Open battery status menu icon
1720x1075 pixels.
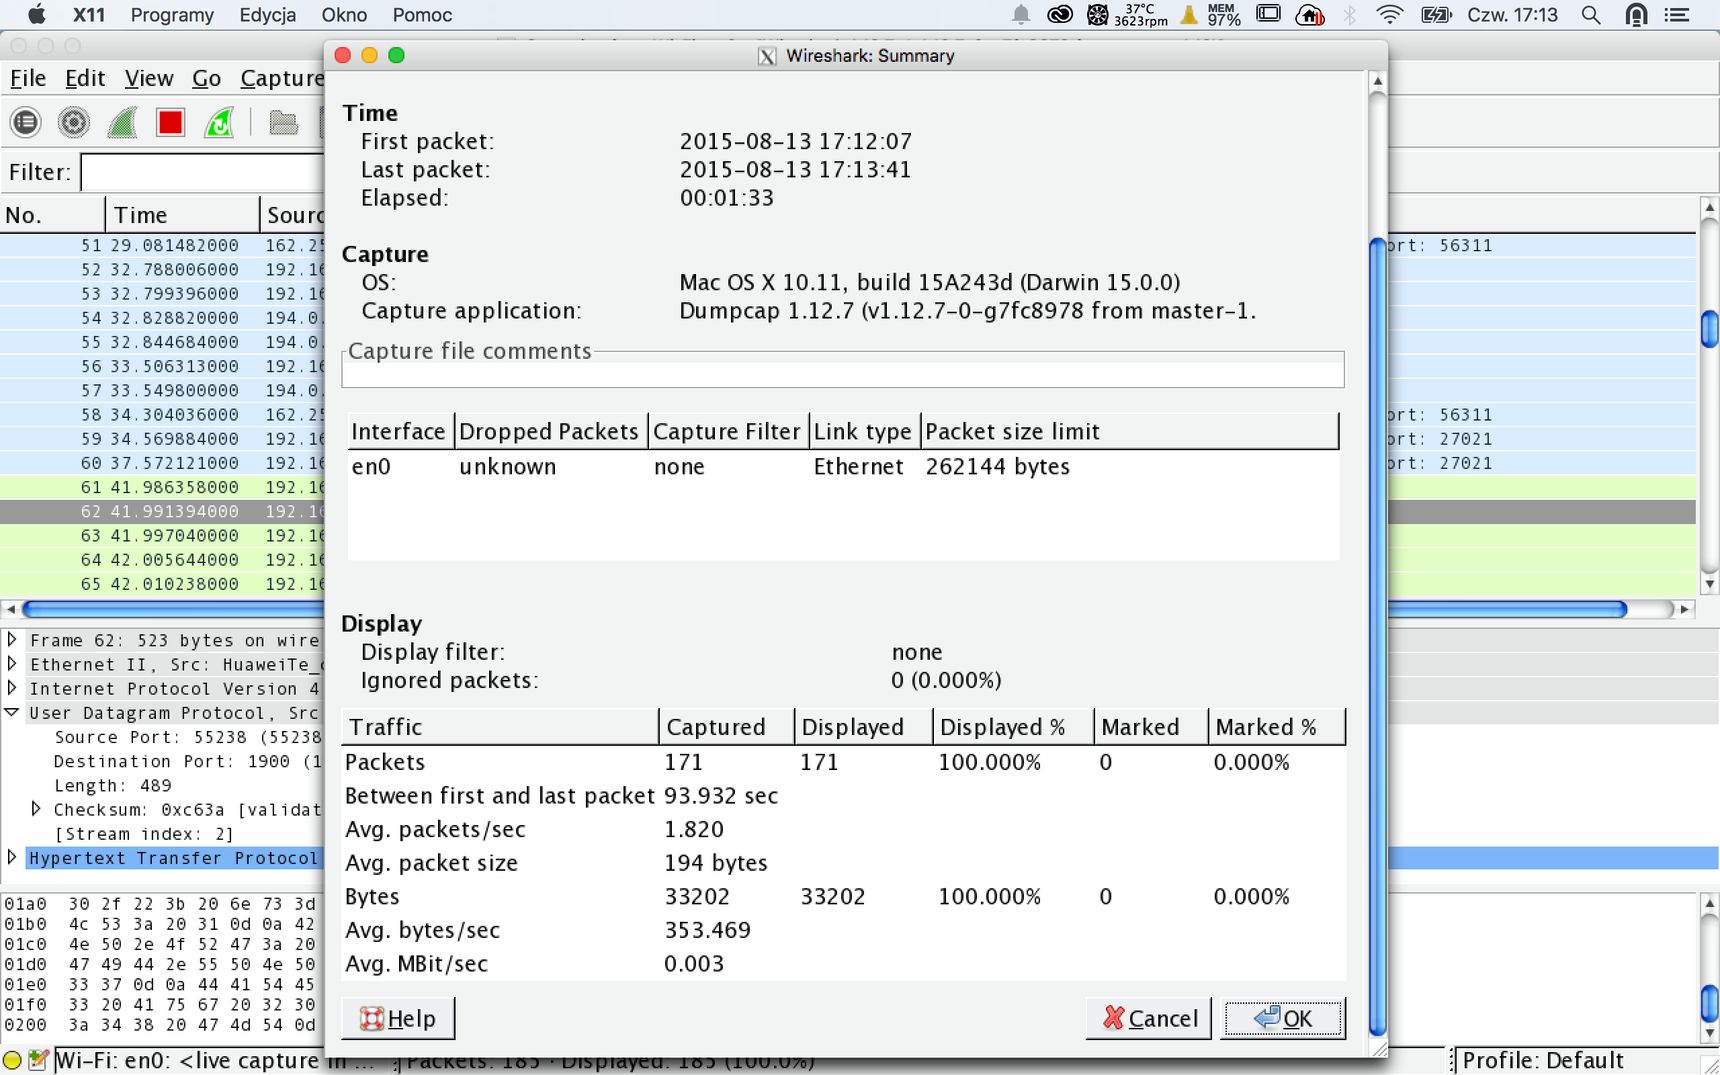tap(1436, 14)
